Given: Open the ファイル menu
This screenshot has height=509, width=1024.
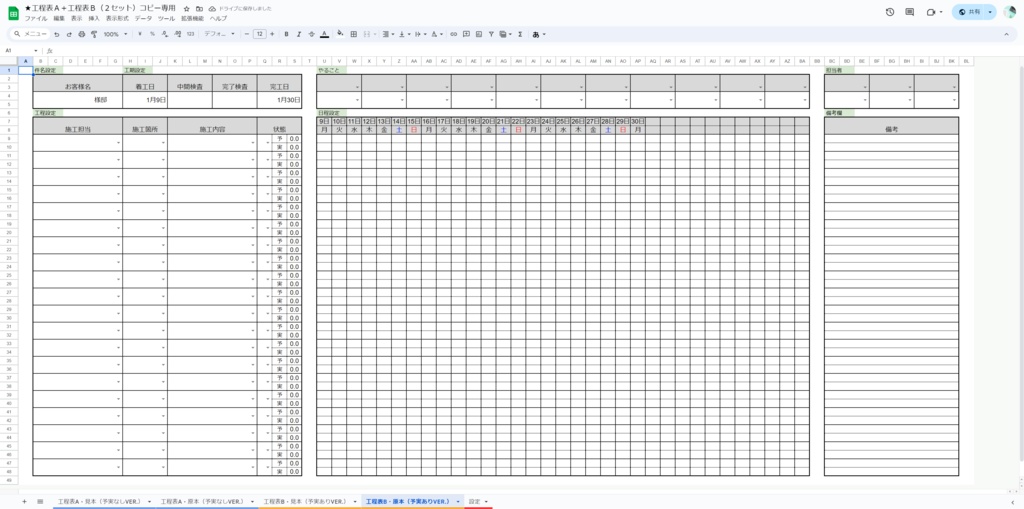Looking at the screenshot, I should pos(36,19).
